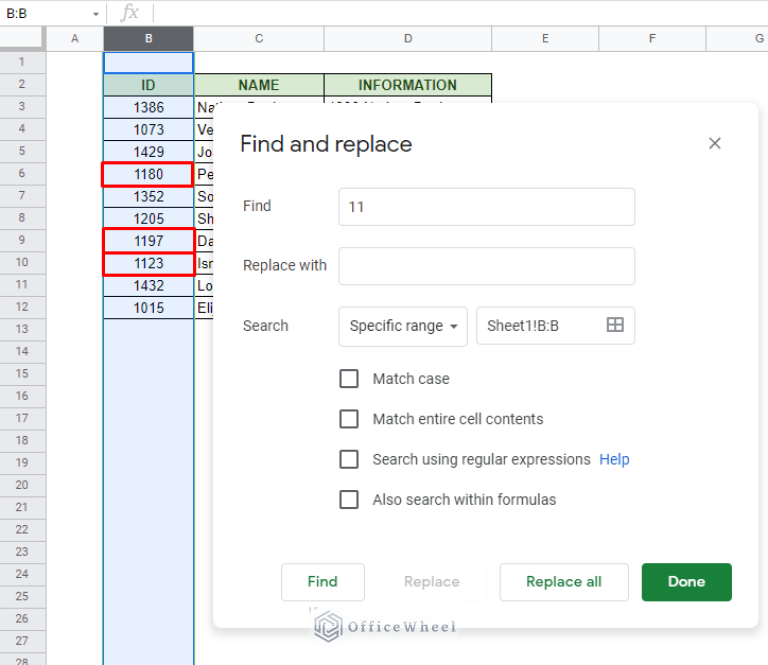768x665 pixels.
Task: Open the regular expressions Help link
Action: (614, 459)
